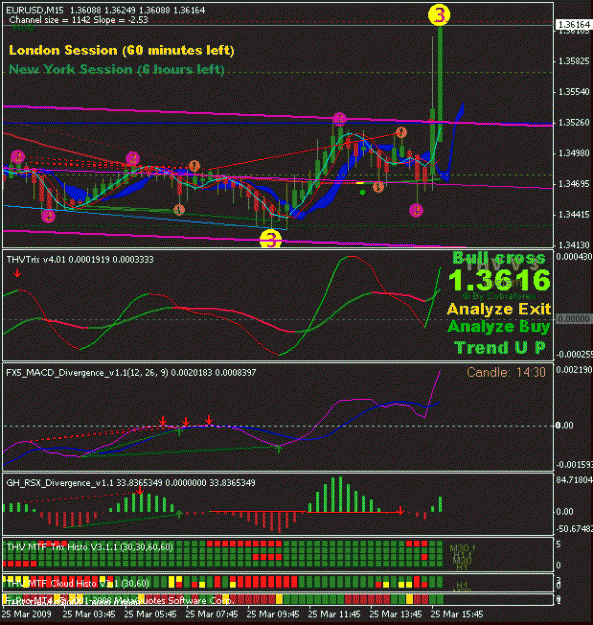
Task: Click the 1.34415 price scale value
Action: coord(573,214)
